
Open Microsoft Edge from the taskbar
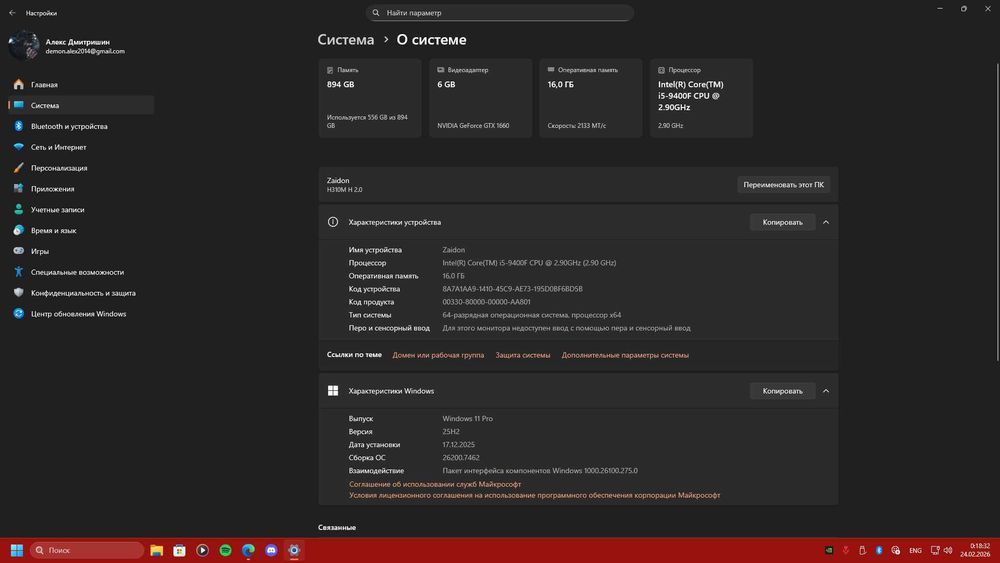pyautogui.click(x=248, y=550)
